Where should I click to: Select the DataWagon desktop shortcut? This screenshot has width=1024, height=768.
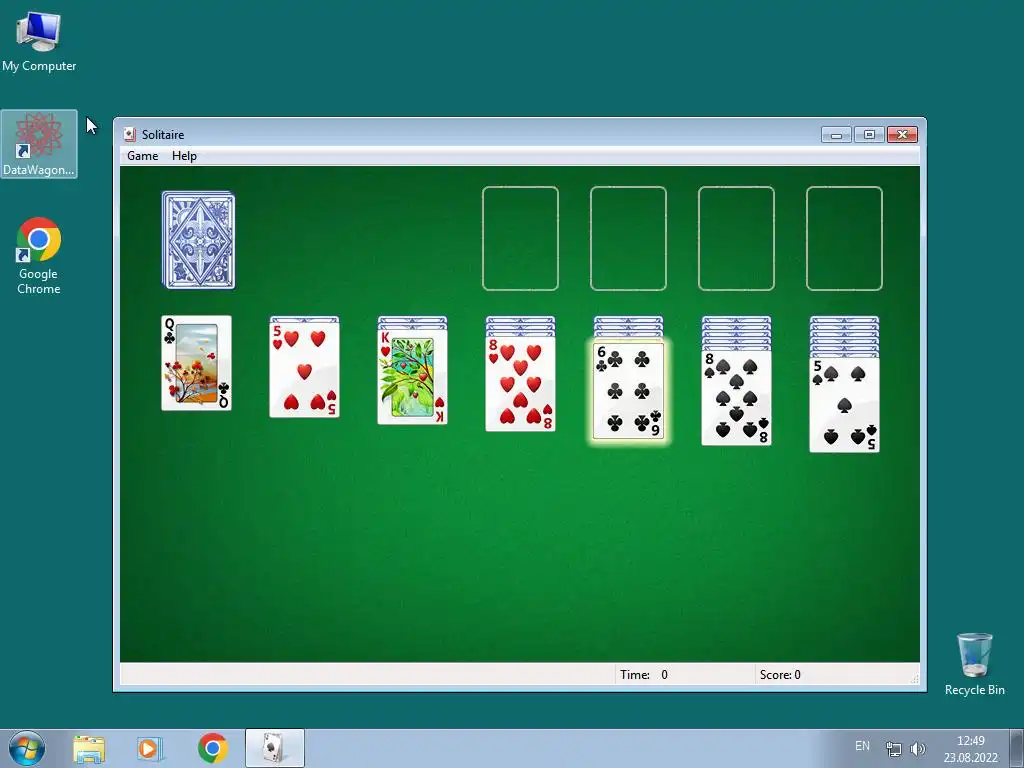coord(39,144)
